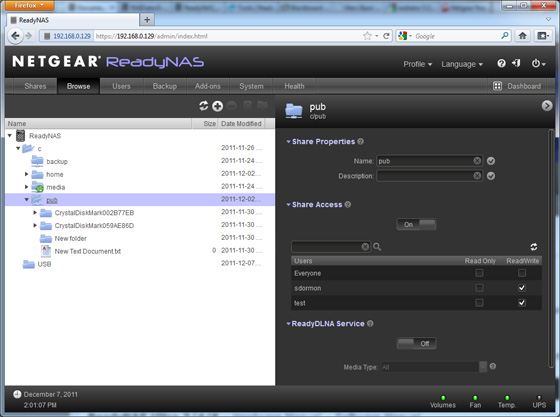Viewport: 560px width, 417px height.
Task: Toggle the Share Access On switch
Action: [416, 225]
